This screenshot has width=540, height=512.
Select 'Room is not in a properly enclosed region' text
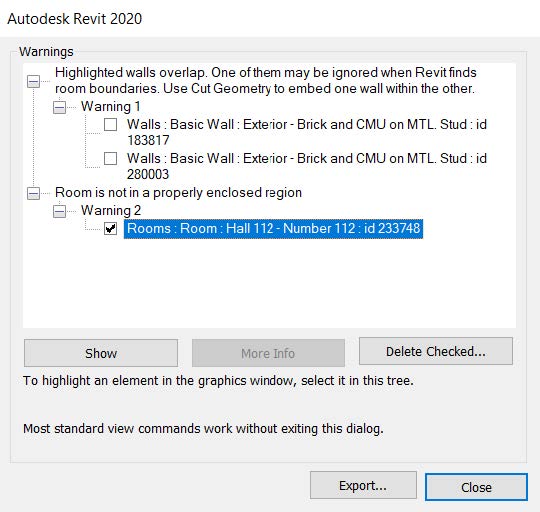click(x=178, y=192)
